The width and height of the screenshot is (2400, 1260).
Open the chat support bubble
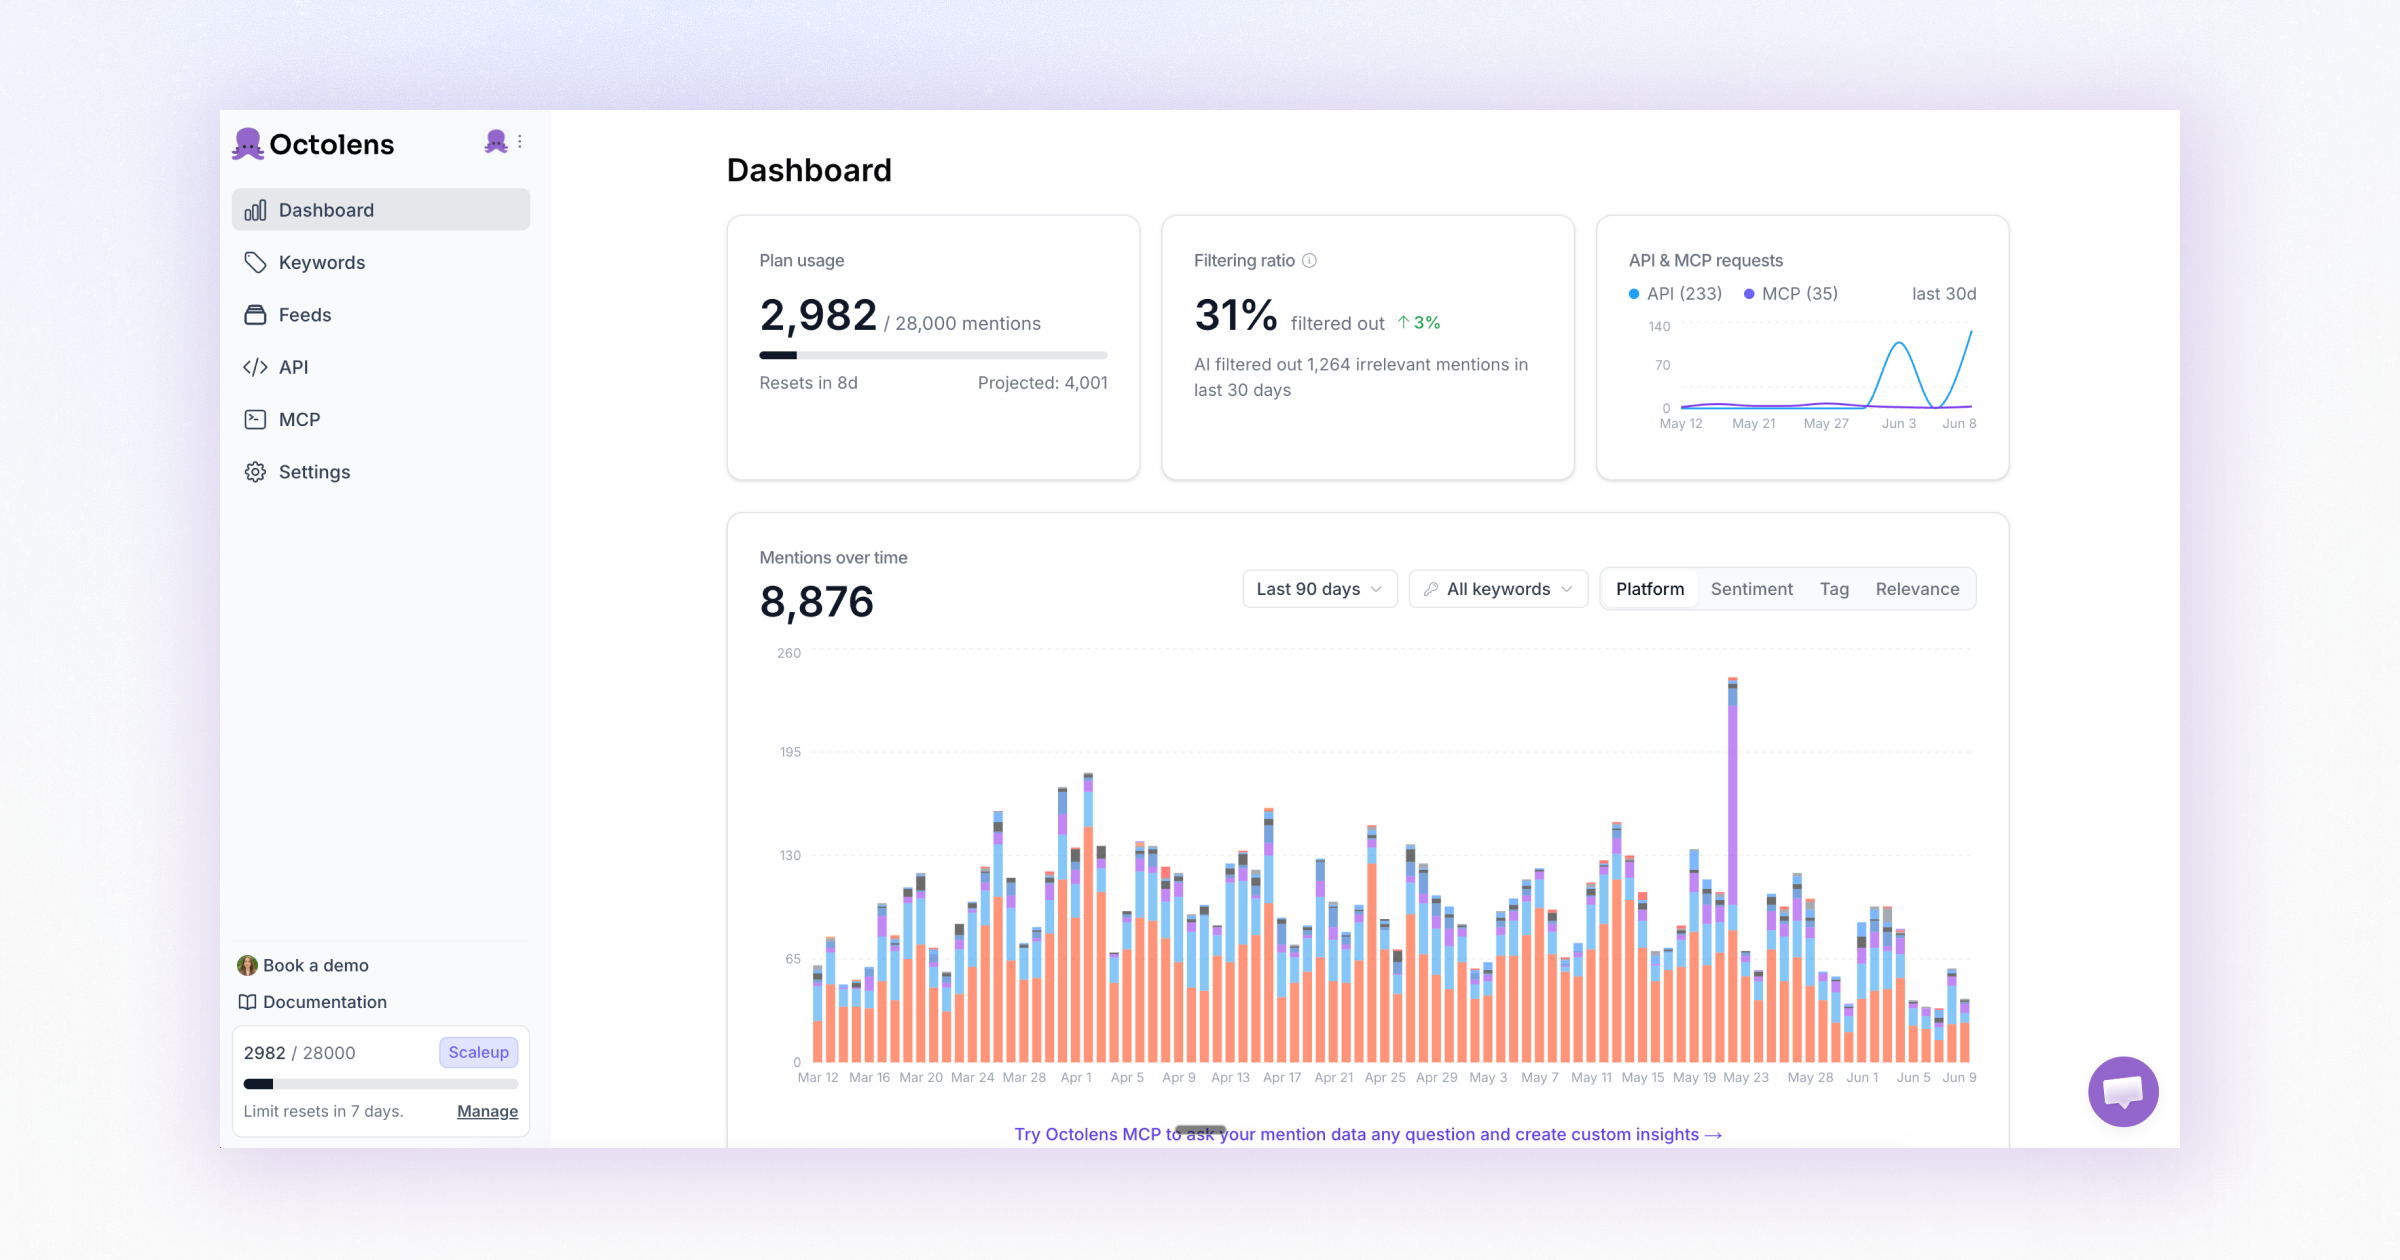(x=2123, y=1091)
